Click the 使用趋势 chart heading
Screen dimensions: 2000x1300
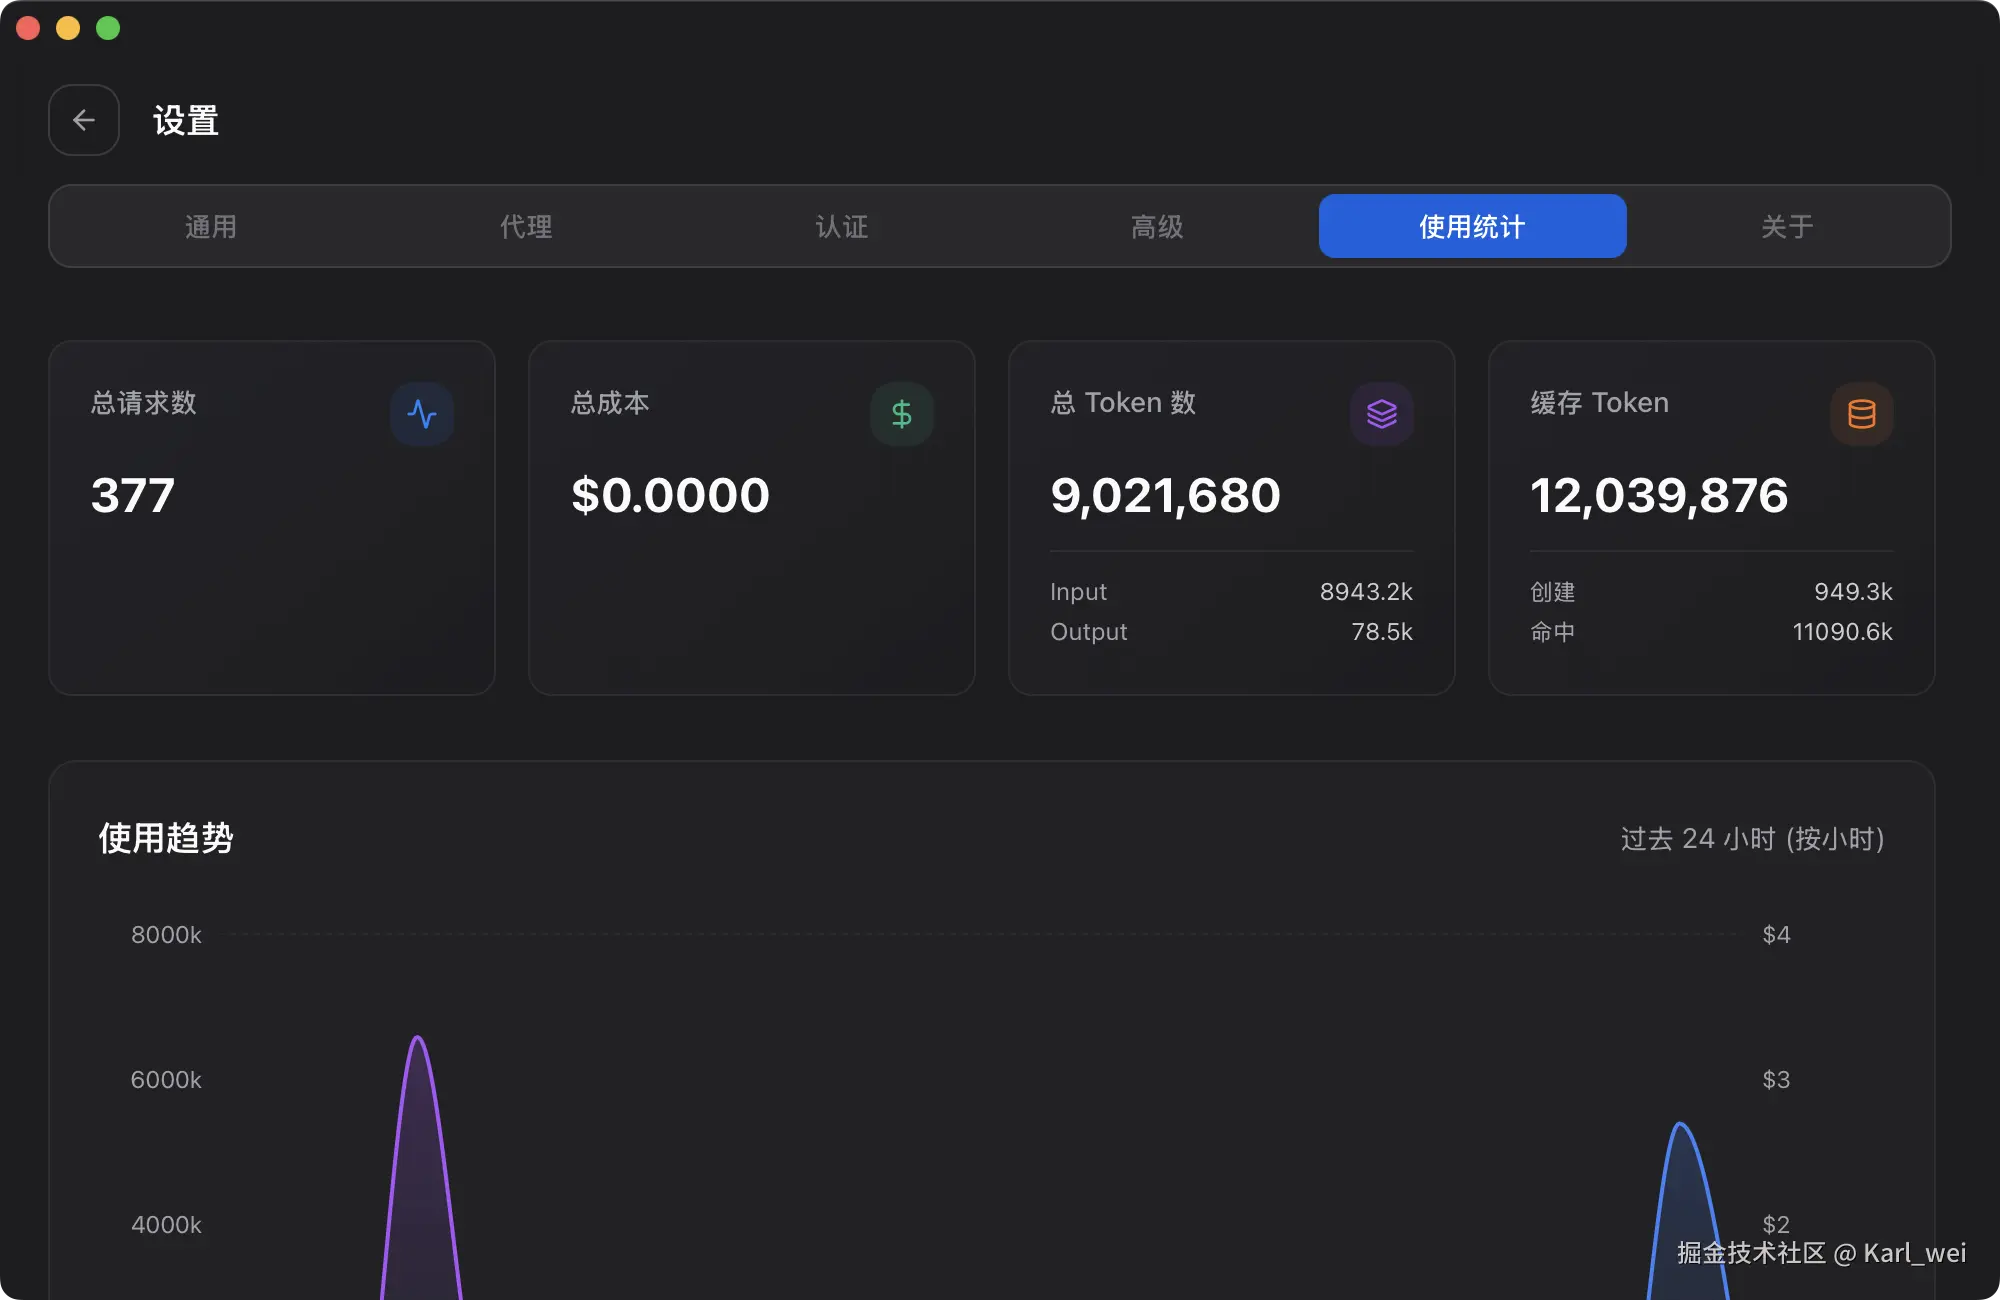coord(166,838)
